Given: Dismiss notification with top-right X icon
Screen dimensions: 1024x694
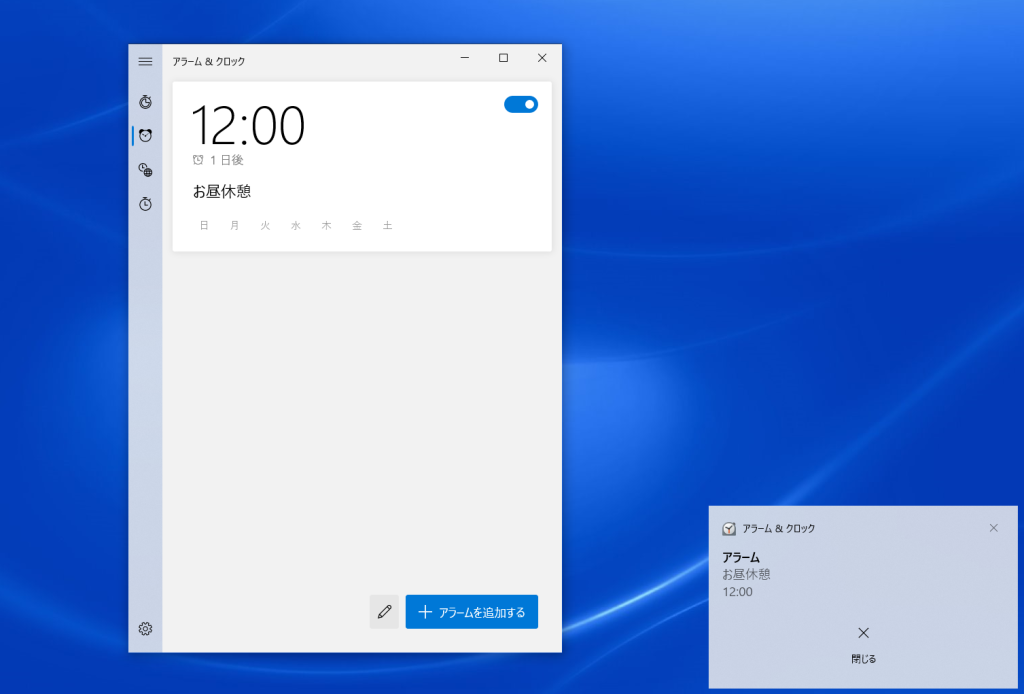Looking at the screenshot, I should pyautogui.click(x=993, y=528).
